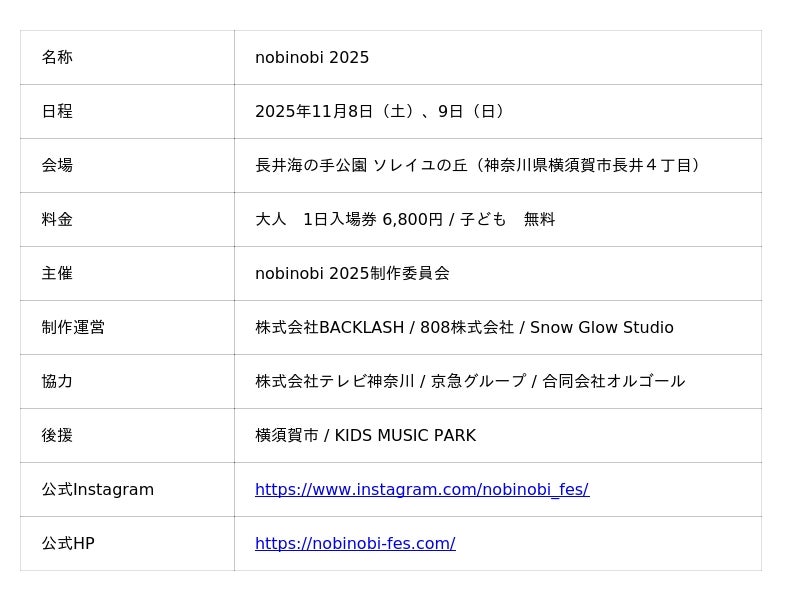Select the date text 2025年11月8日（土）、9日（日）
Screen dimensions: 800x601
pyautogui.click(x=382, y=112)
